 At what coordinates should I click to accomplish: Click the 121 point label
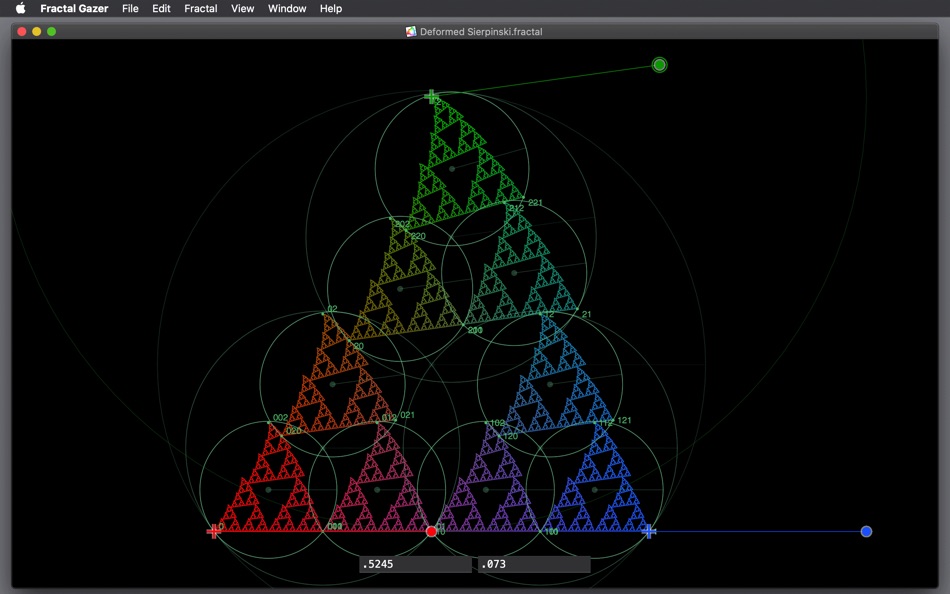click(x=624, y=420)
